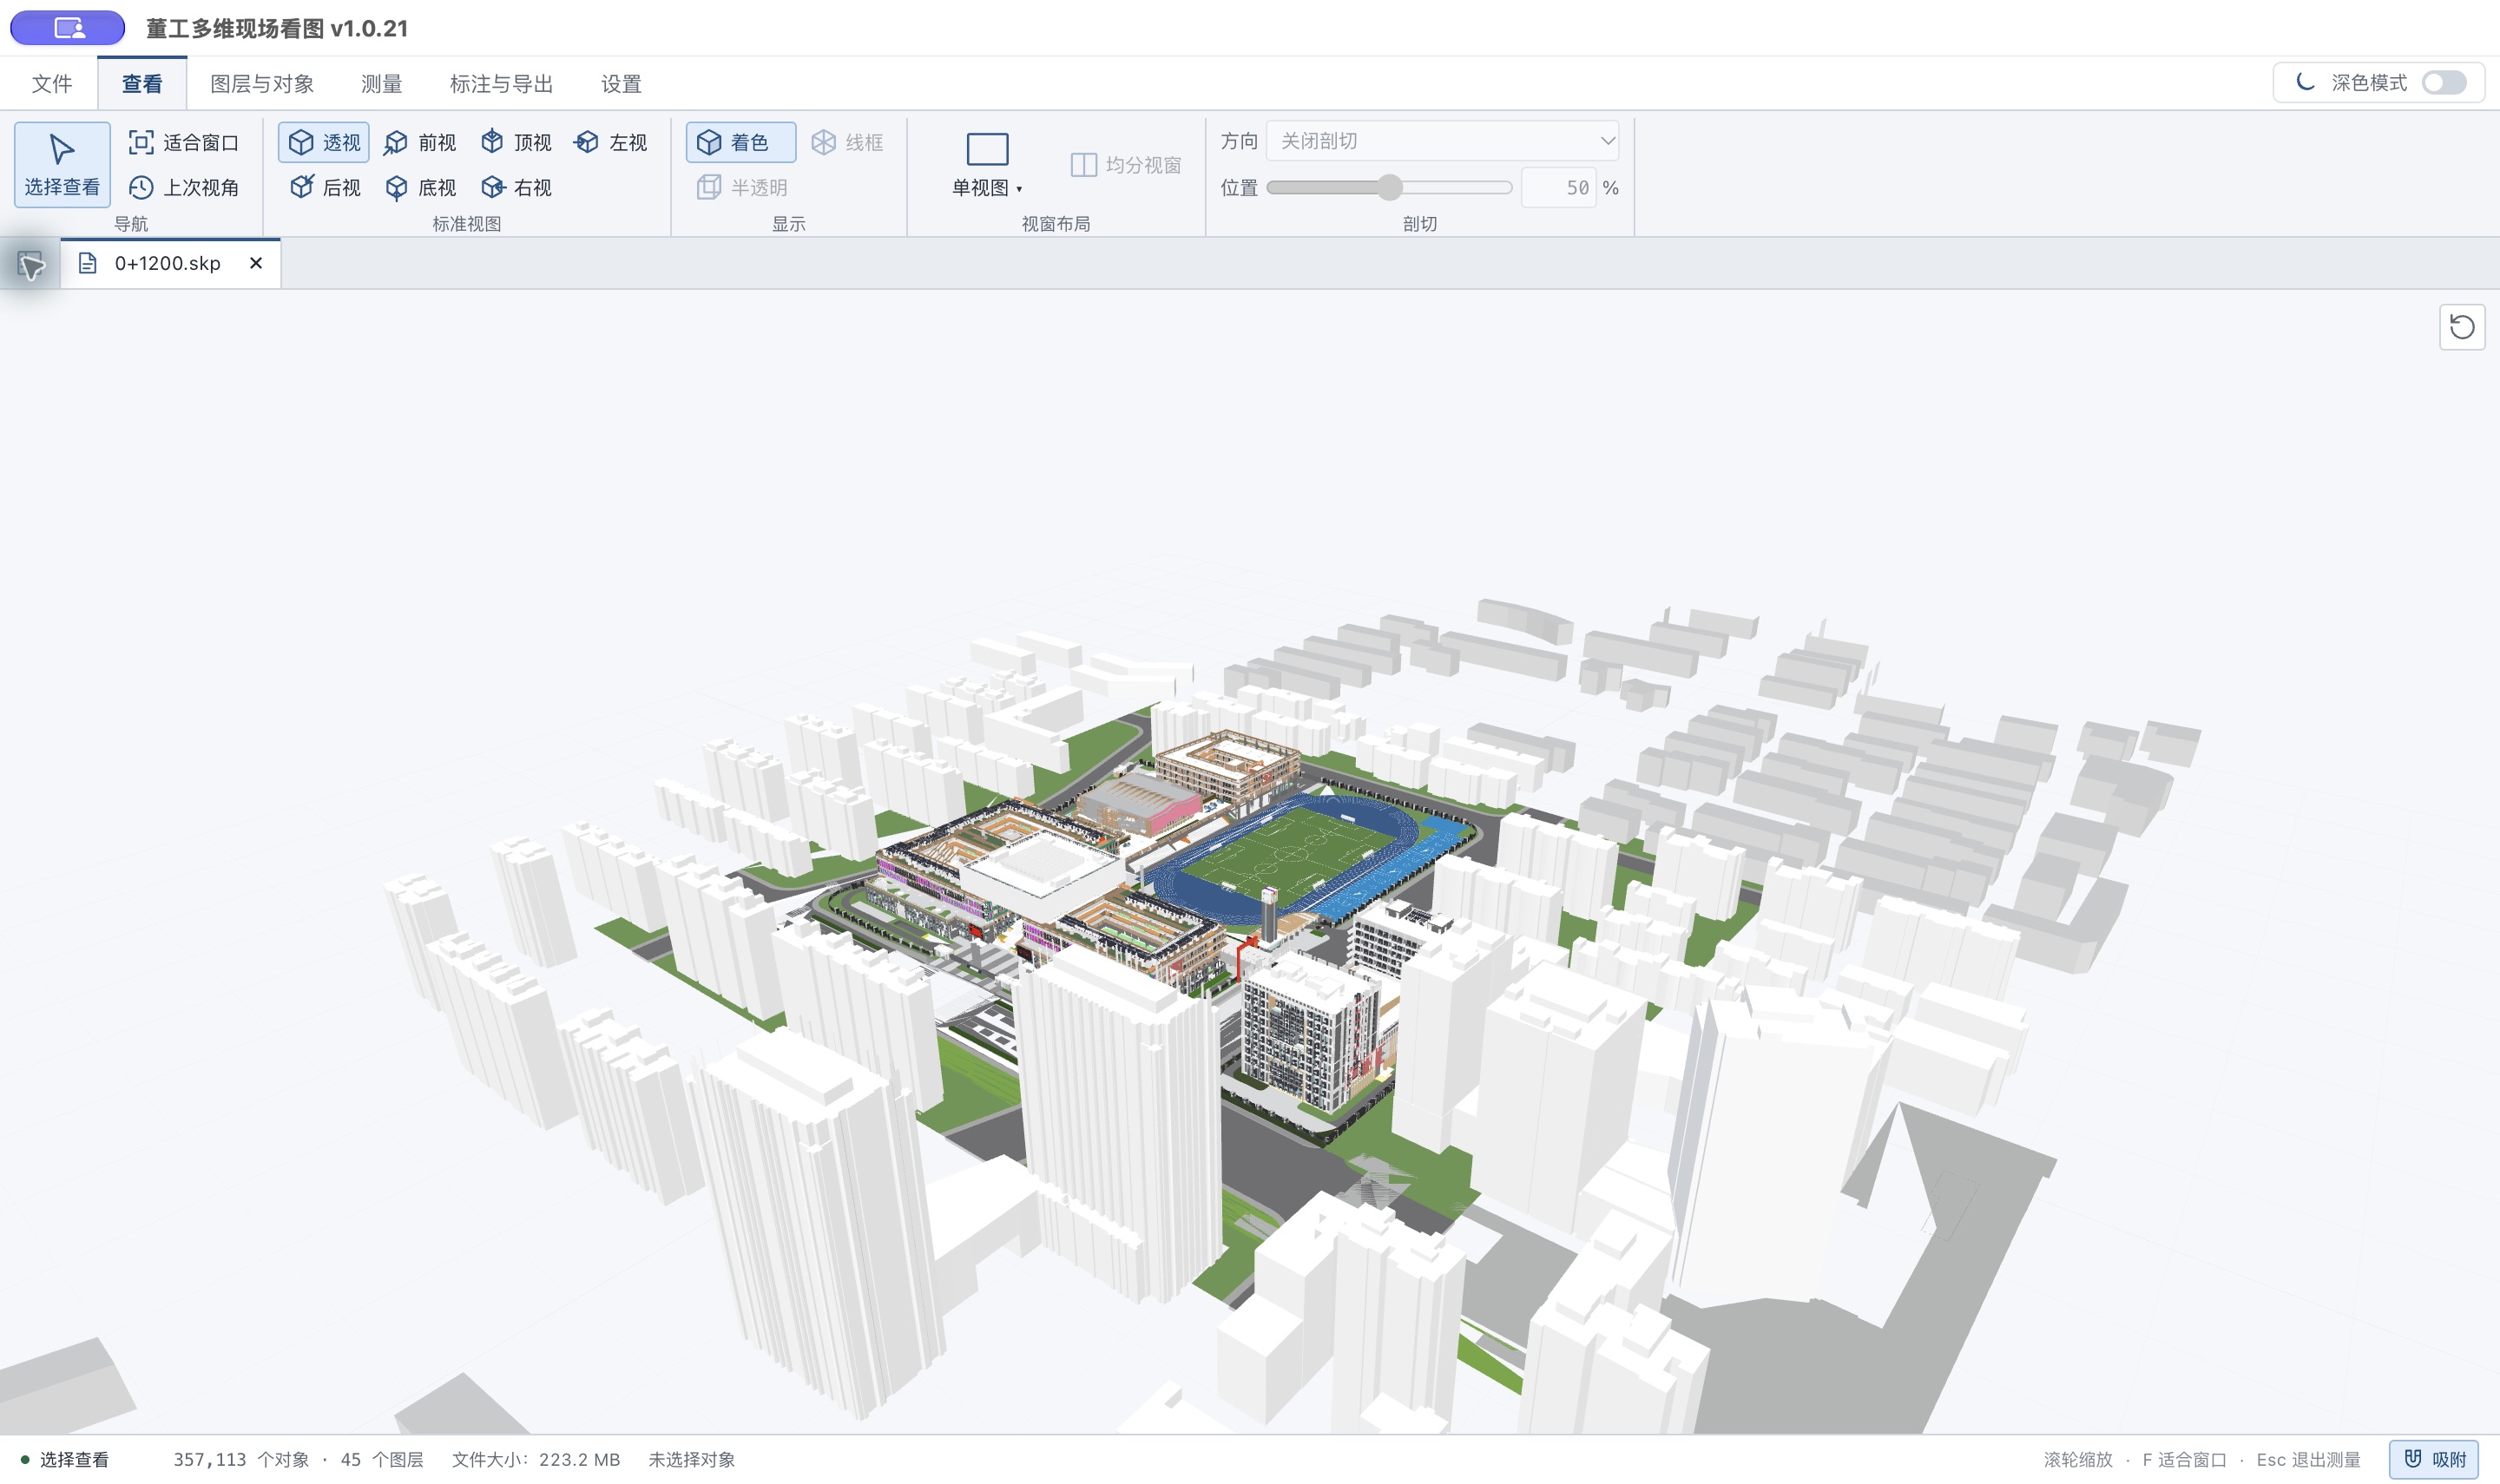The image size is (2500, 1484).
Task: Restore 上次视角 previous view
Action: pos(185,187)
